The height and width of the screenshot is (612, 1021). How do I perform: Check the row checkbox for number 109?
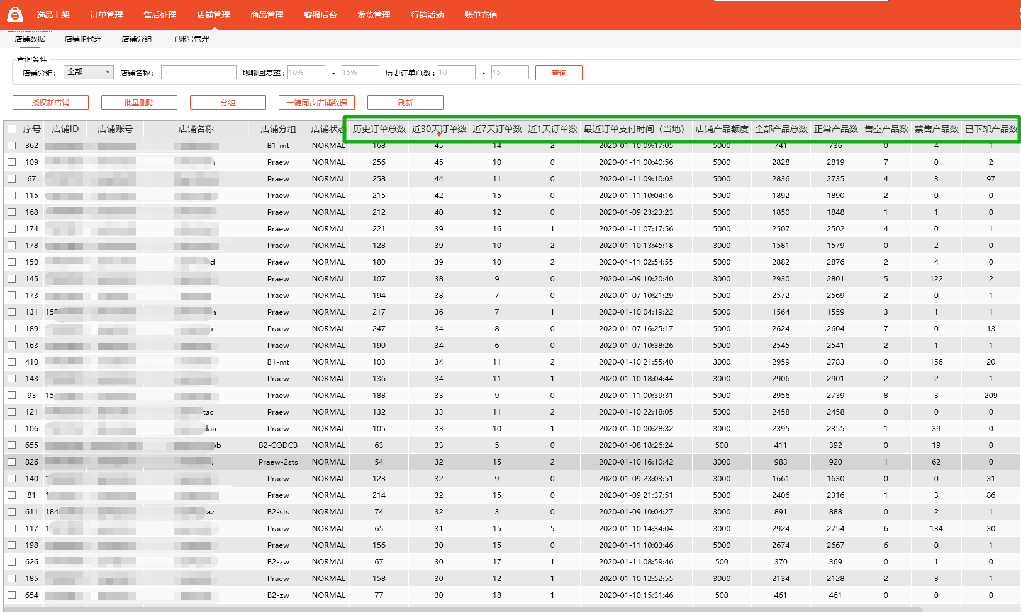click(x=12, y=162)
